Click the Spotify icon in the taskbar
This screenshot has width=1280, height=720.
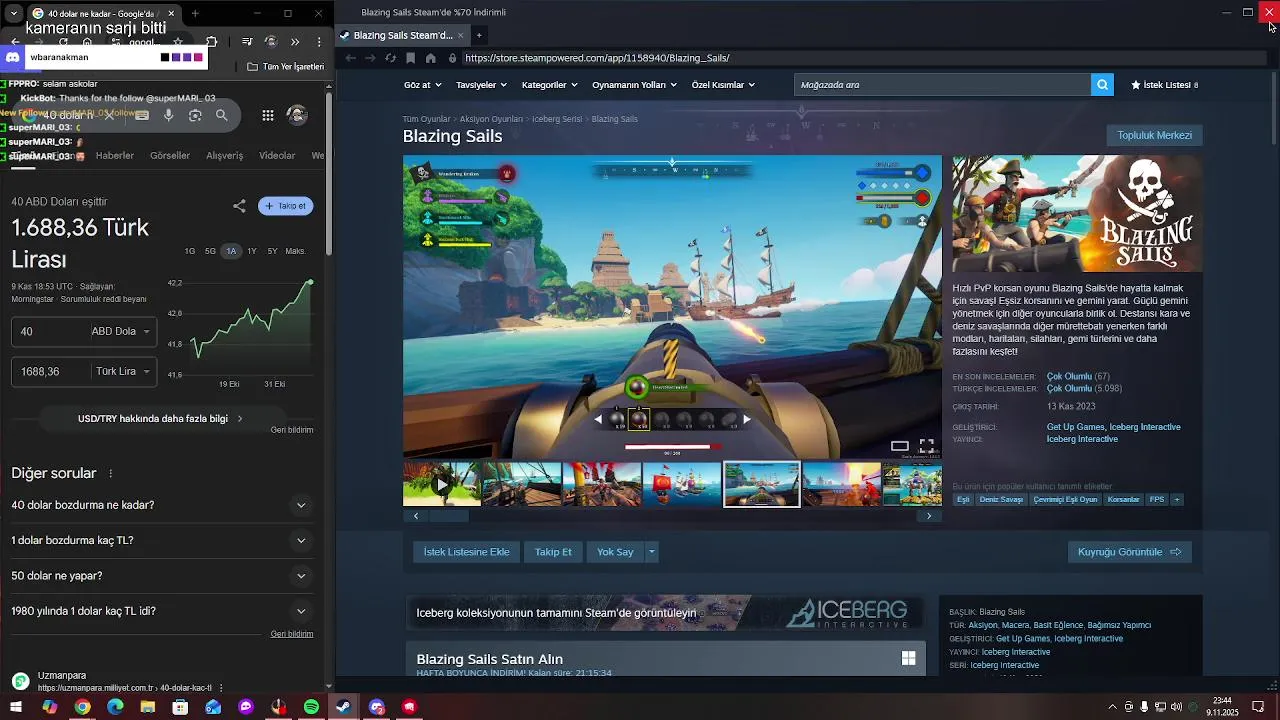click(x=311, y=707)
